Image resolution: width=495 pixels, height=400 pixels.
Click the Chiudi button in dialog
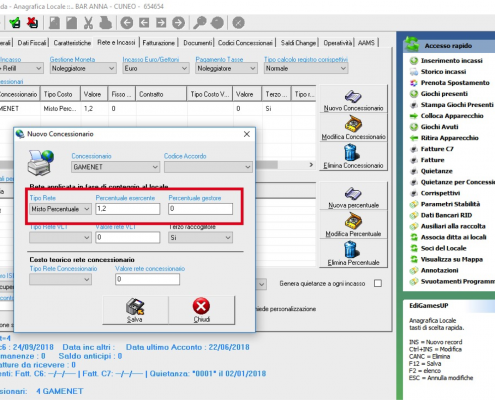click(x=202, y=310)
